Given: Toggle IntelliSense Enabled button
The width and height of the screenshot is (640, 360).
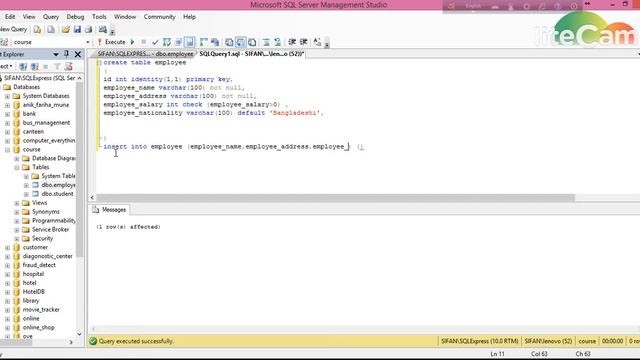Looking at the screenshot, I should coord(189,42).
